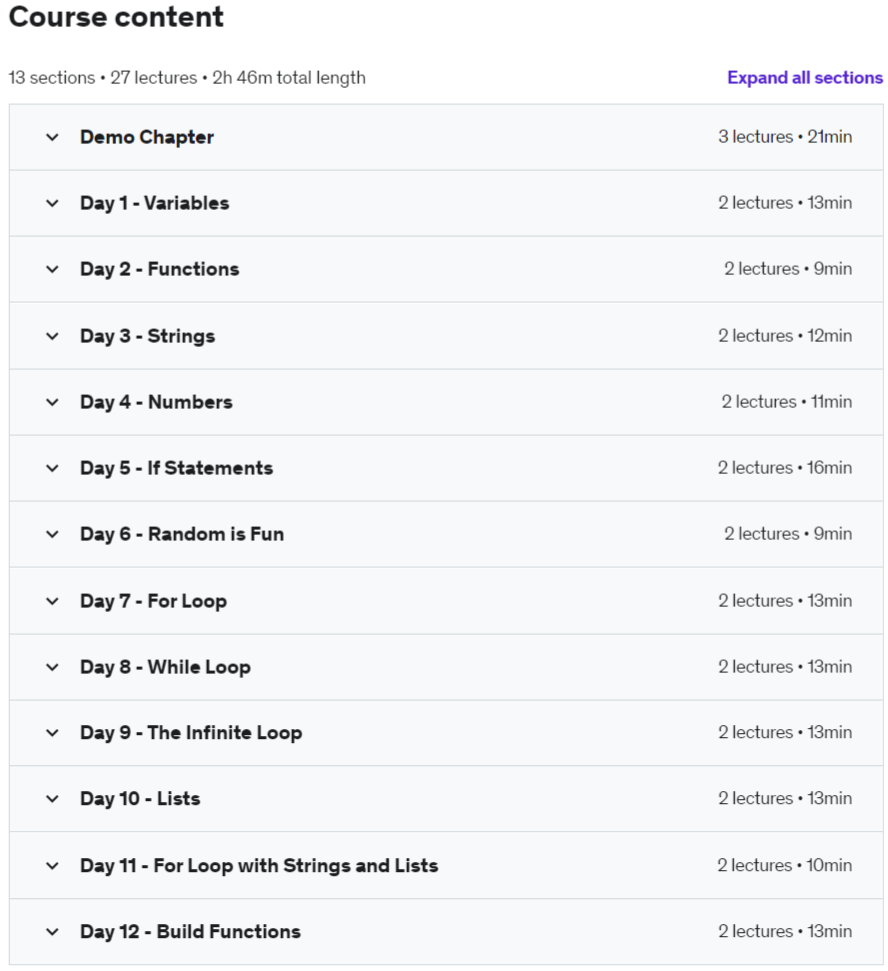Click the chevron icon for Day 7 - For Loop
Viewport: 888px width, 971px height.
click(53, 601)
